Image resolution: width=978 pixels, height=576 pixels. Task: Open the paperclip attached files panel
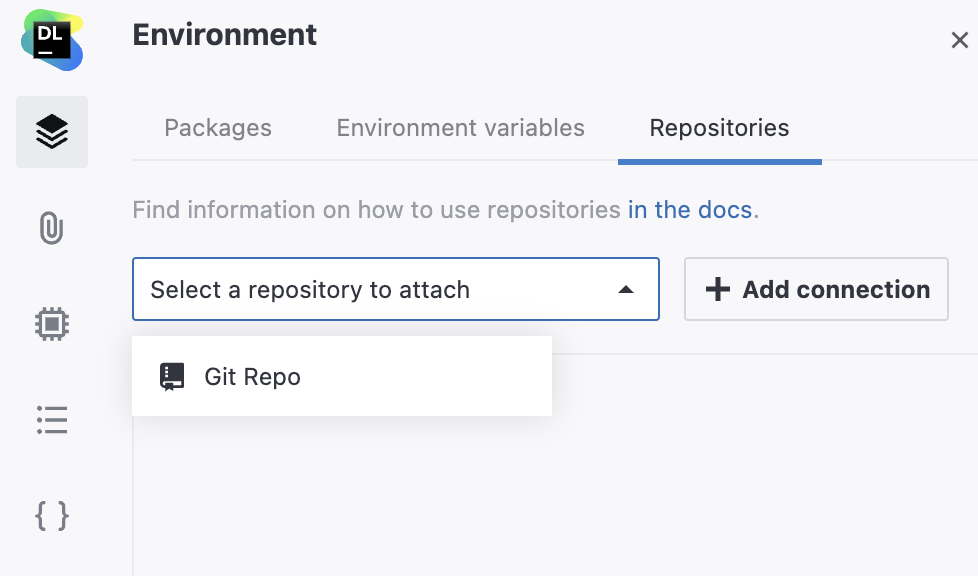tap(52, 227)
